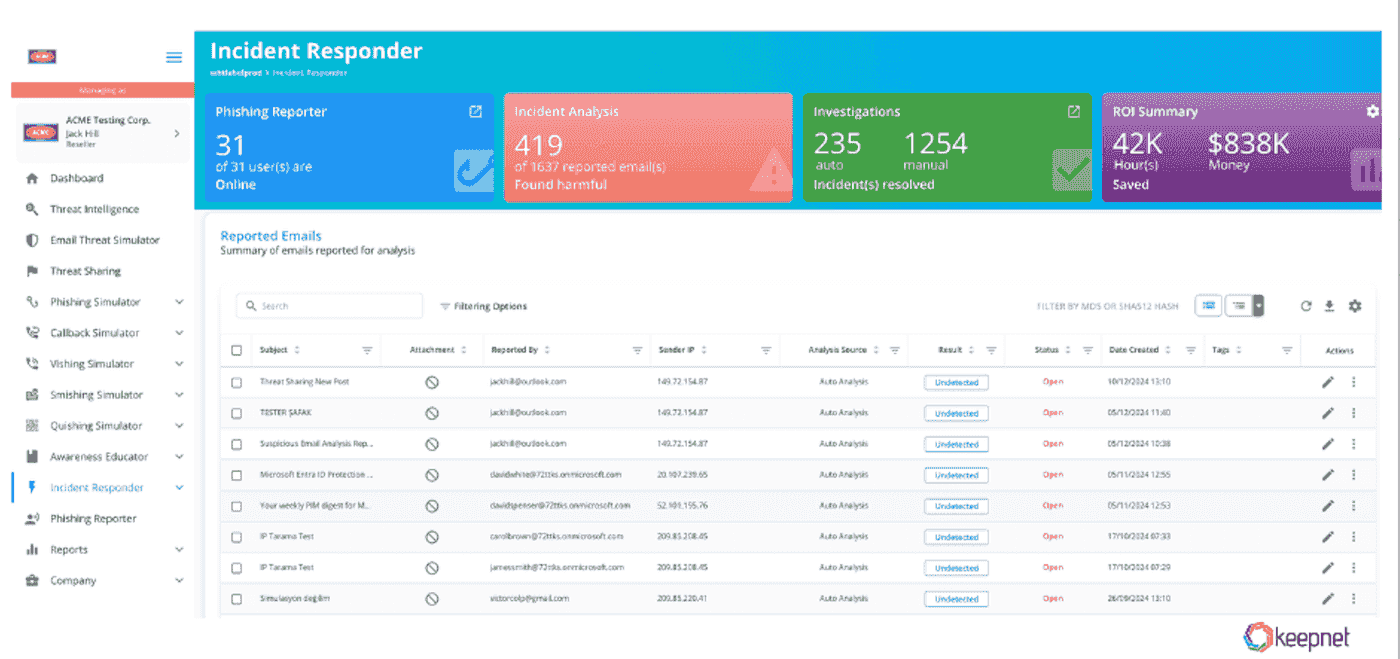
Task: Sort by the Attachment column
Action: click(464, 350)
